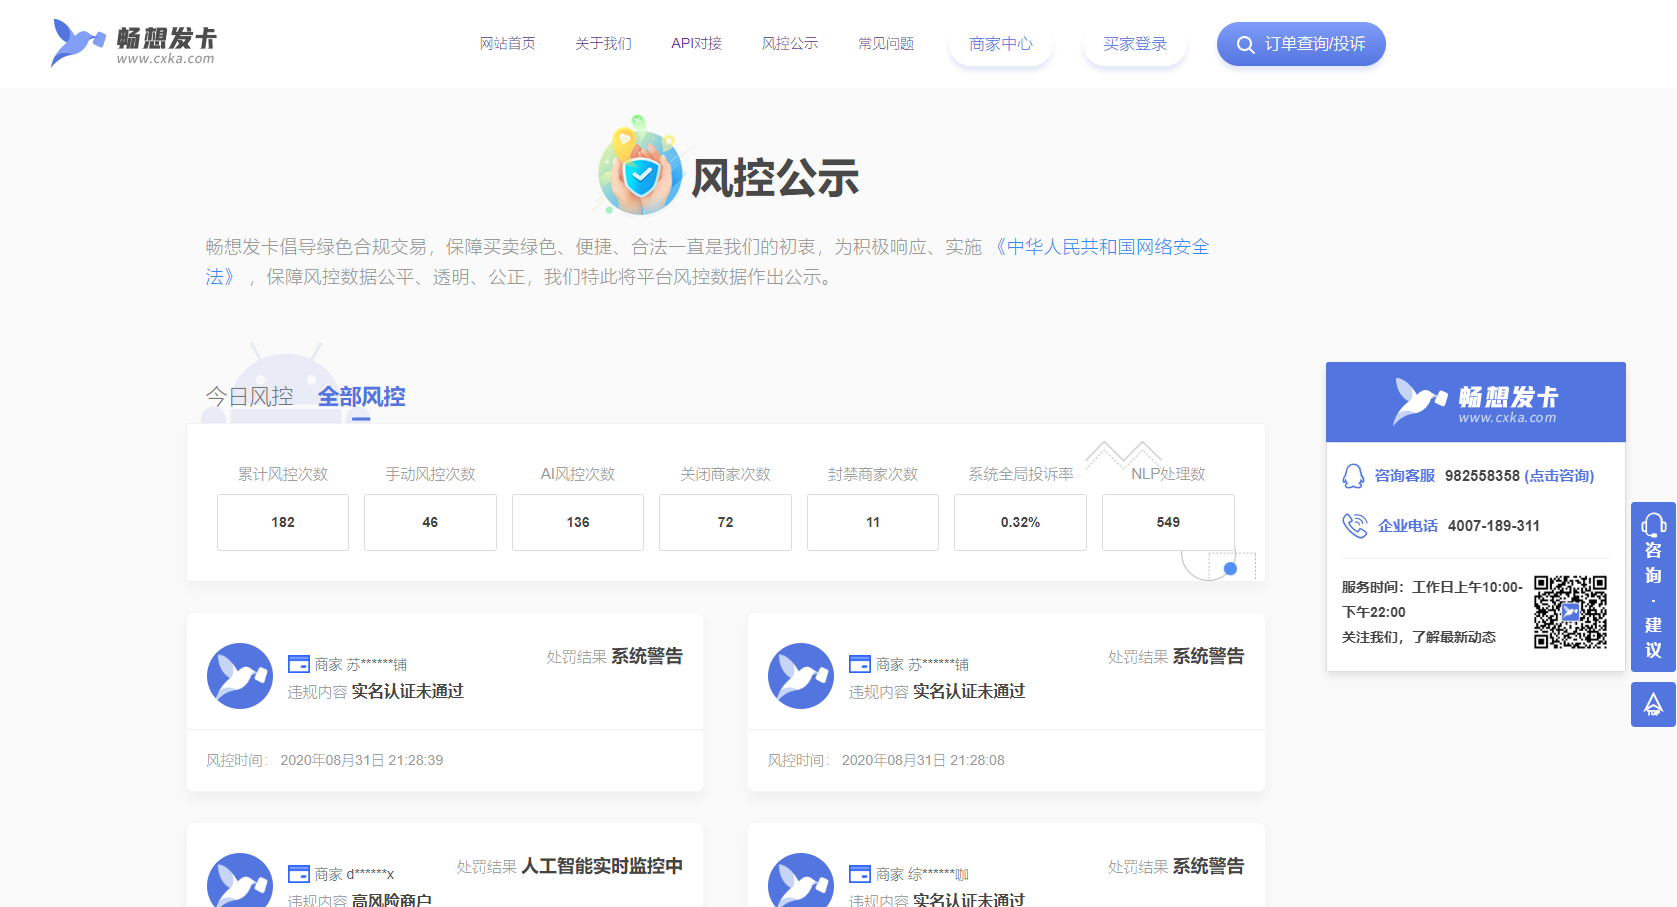
Task: Click the QQ penguin 咨询客服 icon
Action: point(1353,476)
